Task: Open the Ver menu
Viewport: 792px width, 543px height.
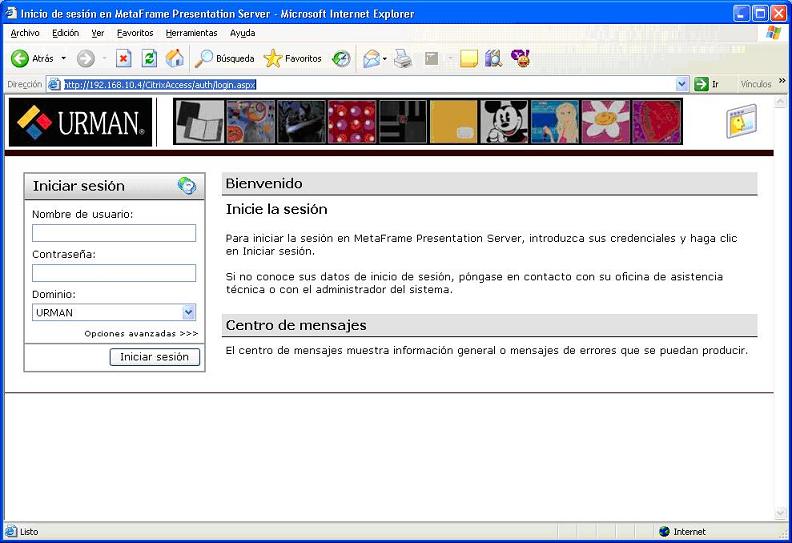Action: 97,33
